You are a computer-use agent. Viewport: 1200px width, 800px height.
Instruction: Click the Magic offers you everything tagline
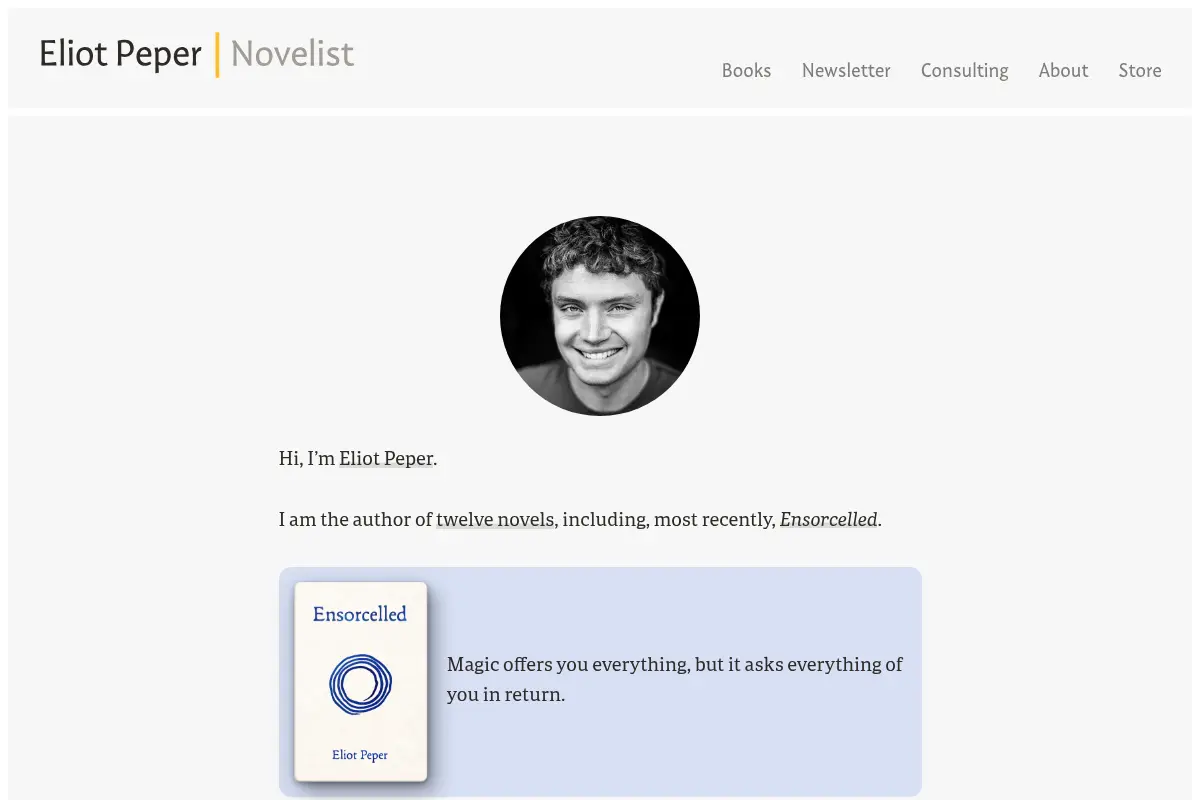click(675, 679)
